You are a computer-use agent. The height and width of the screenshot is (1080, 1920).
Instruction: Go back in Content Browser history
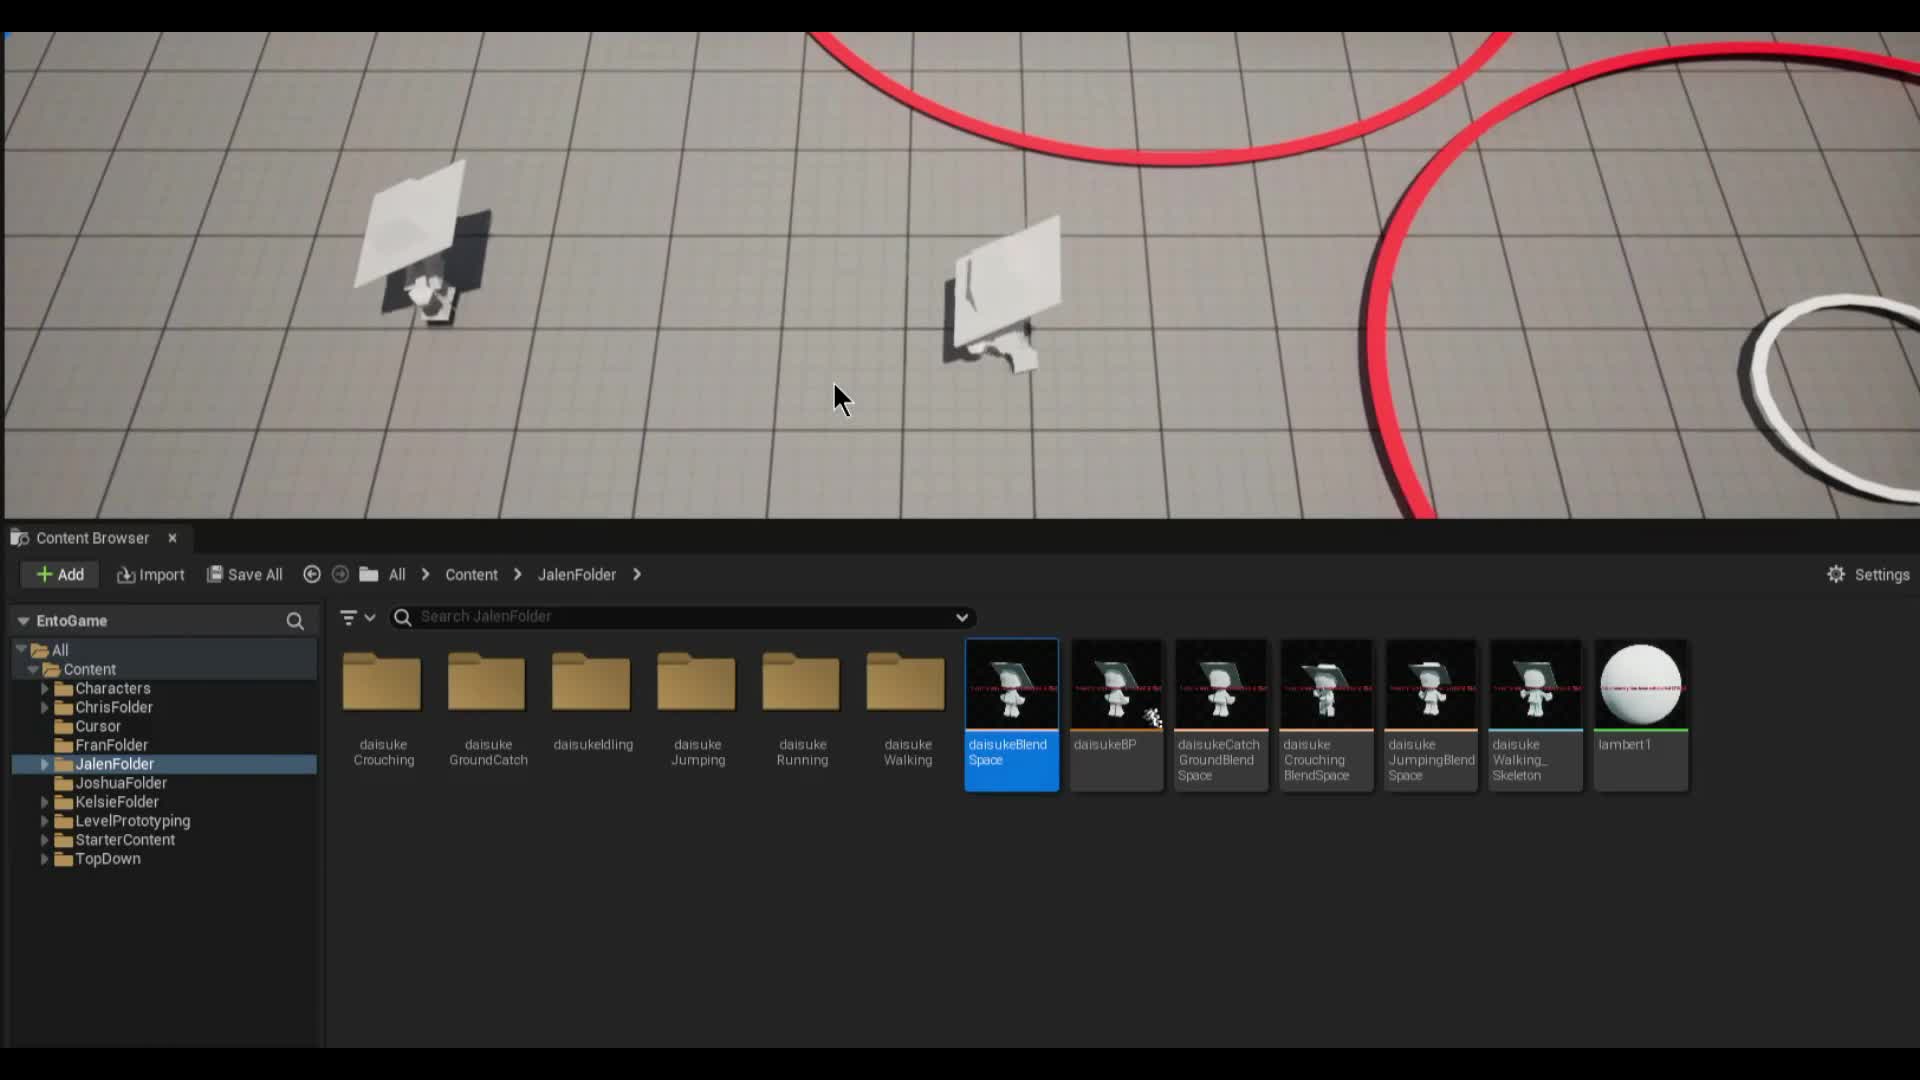tap(312, 574)
